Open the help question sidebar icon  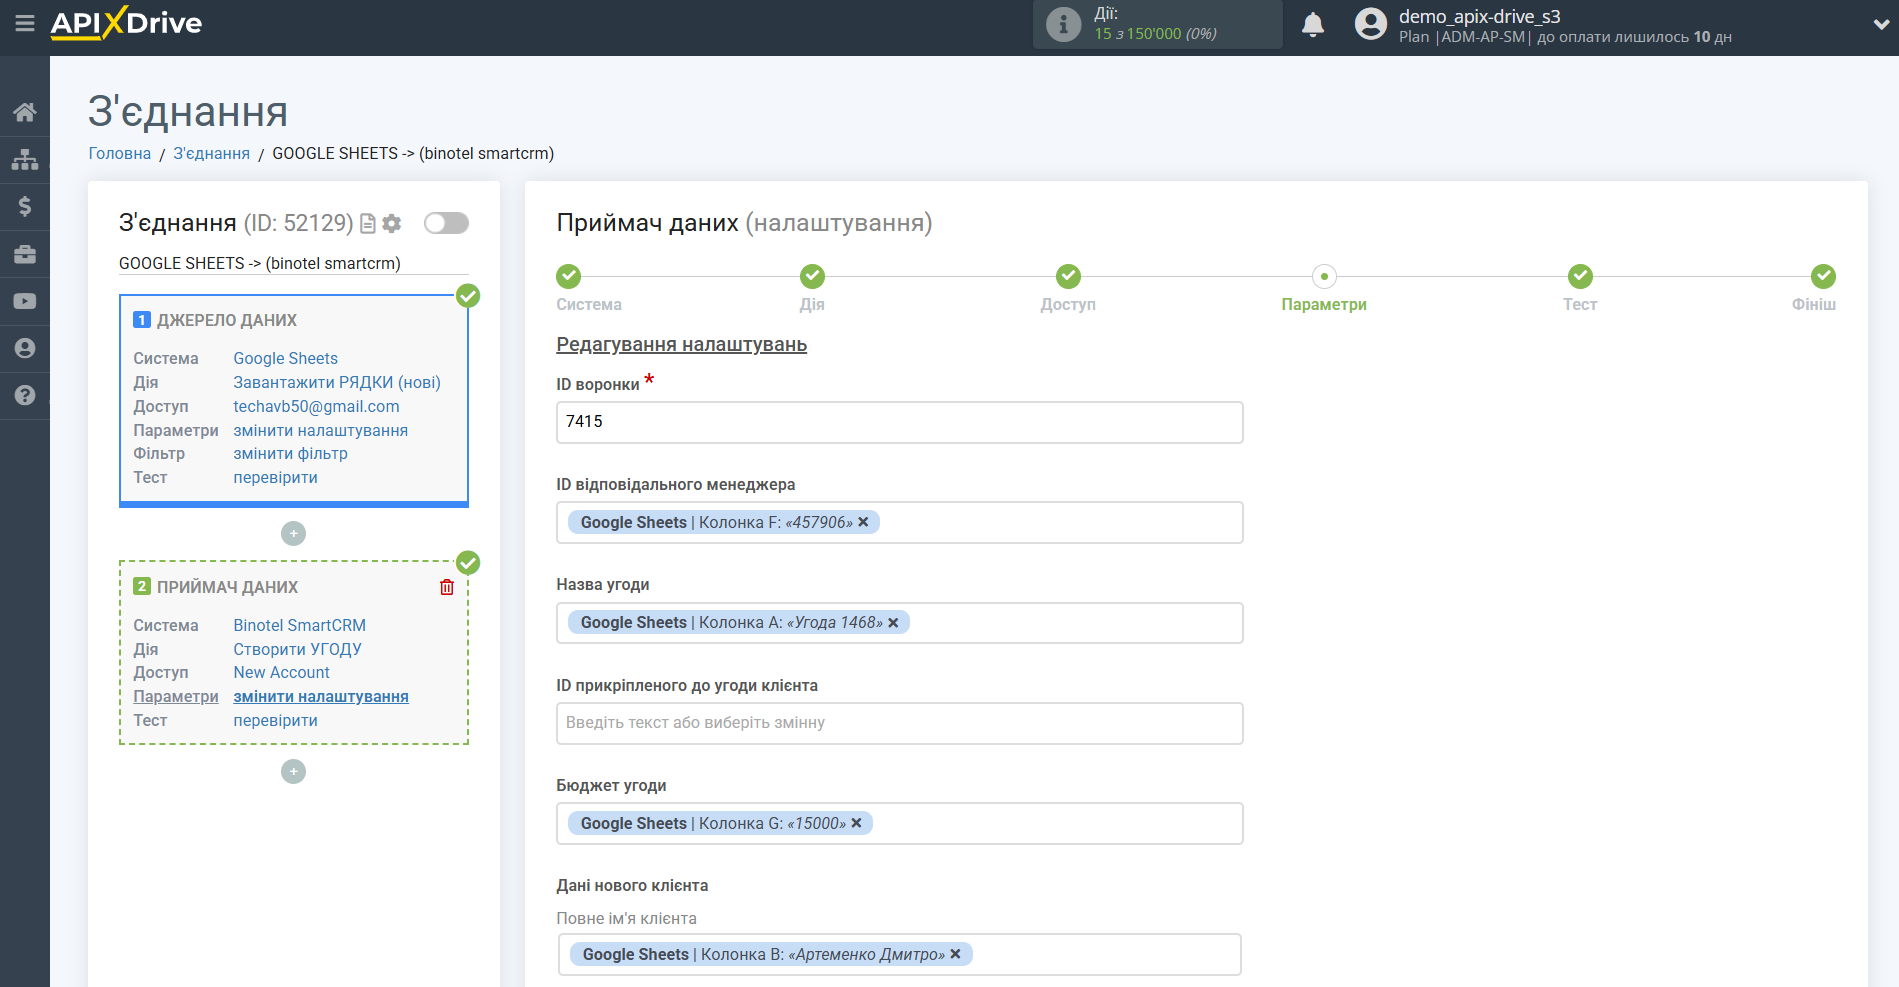coord(25,395)
